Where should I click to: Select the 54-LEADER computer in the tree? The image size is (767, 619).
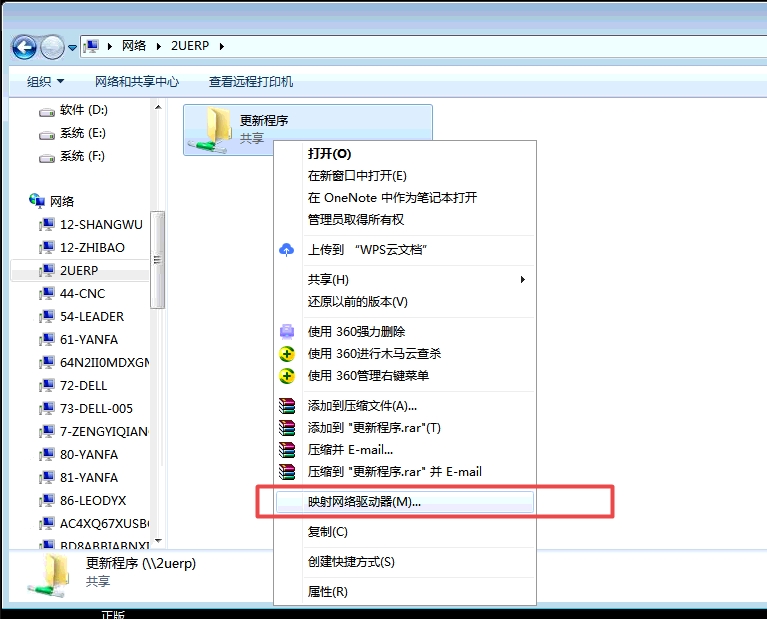(91, 317)
